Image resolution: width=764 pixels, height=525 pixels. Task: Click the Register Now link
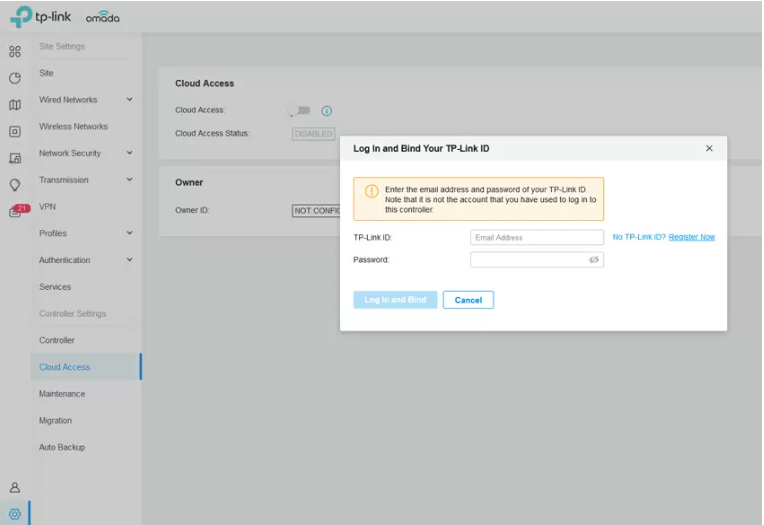[691, 237]
